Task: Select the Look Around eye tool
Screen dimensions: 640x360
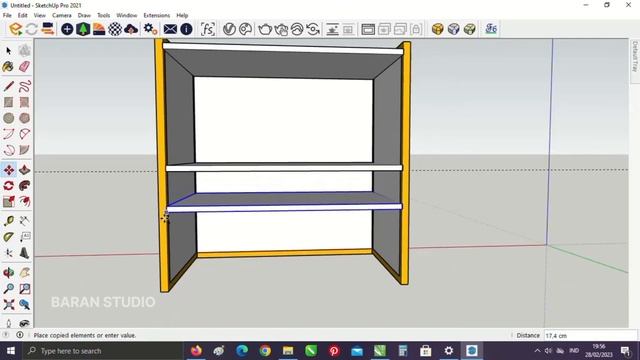Action: [x=24, y=323]
